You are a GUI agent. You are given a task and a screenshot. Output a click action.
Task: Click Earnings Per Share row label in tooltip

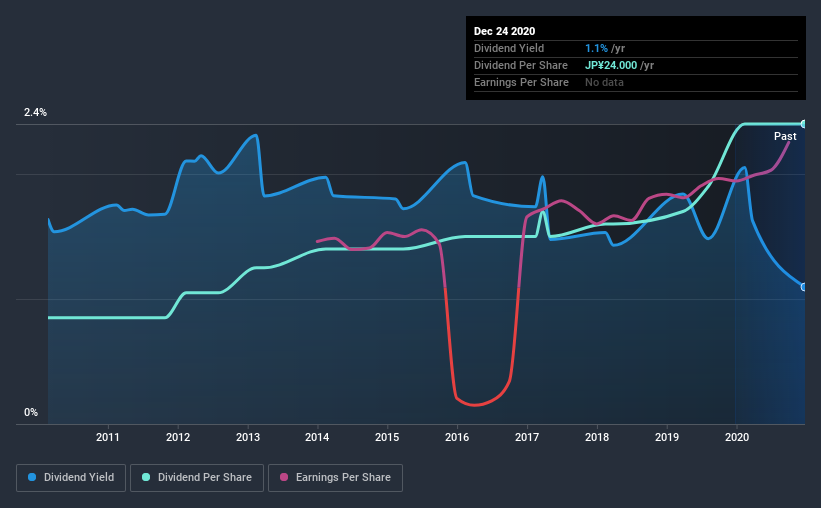pos(521,82)
